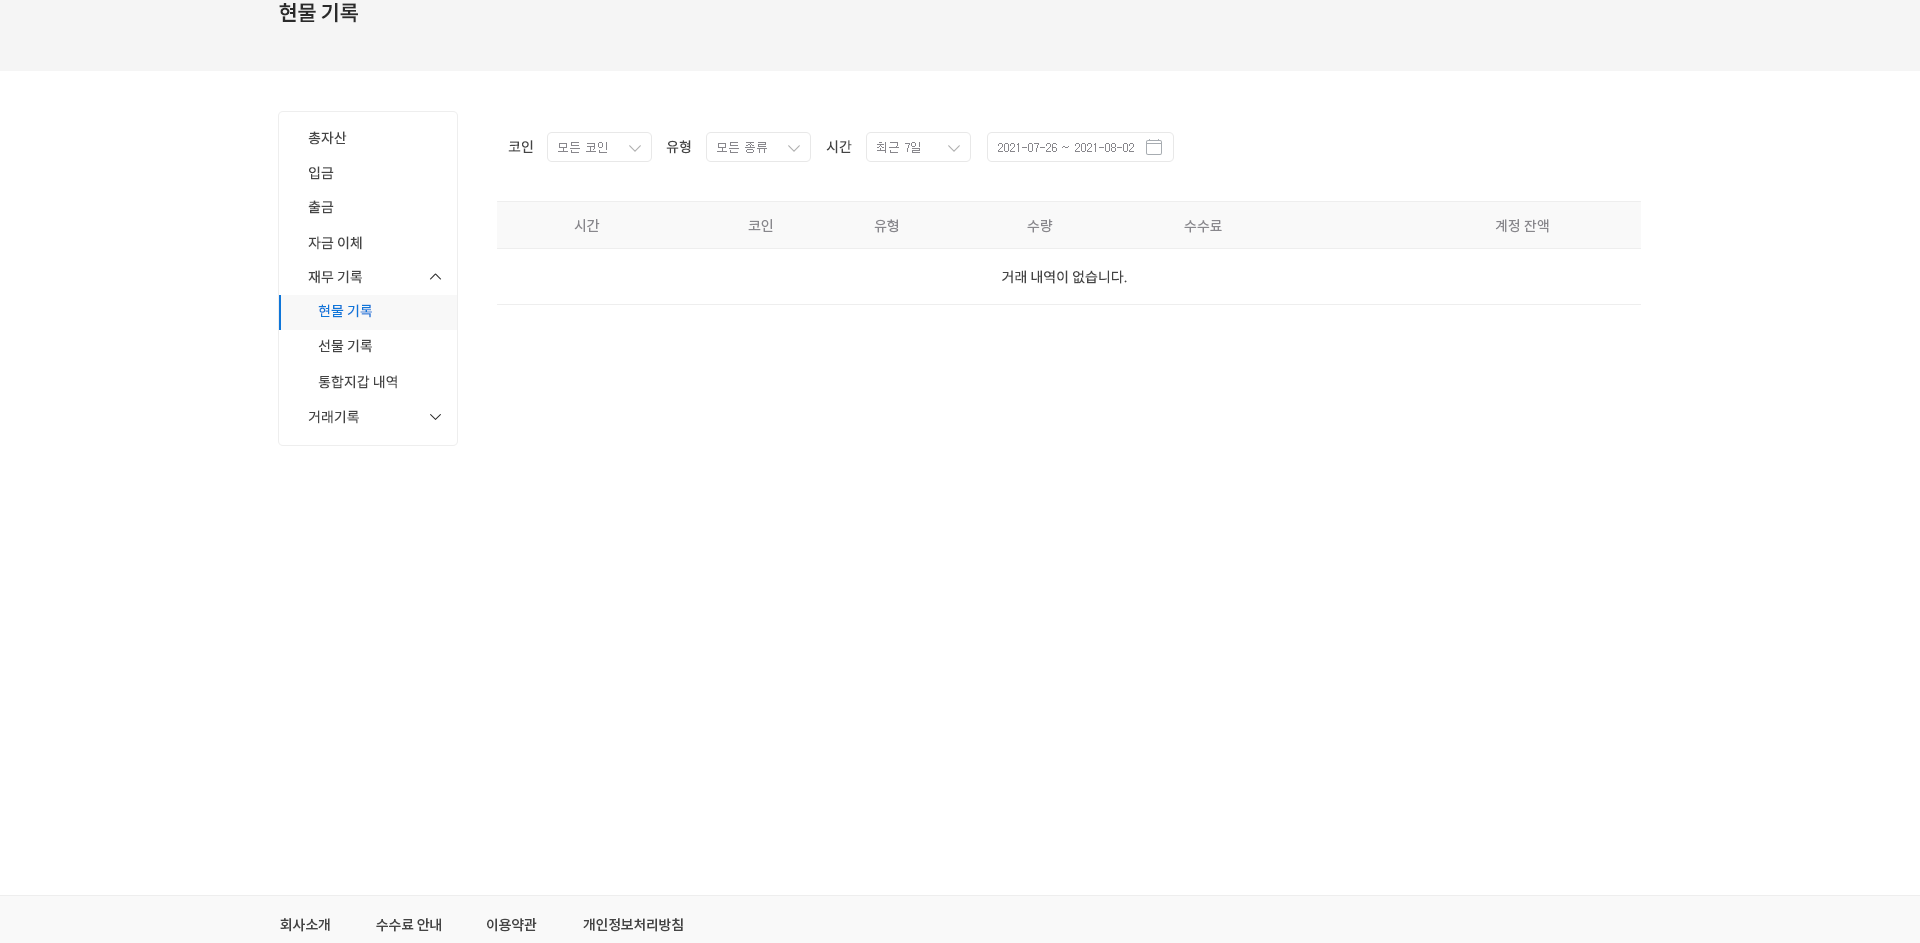This screenshot has height=943, width=1920.
Task: Click the 시간 column header
Action: pos(587,225)
